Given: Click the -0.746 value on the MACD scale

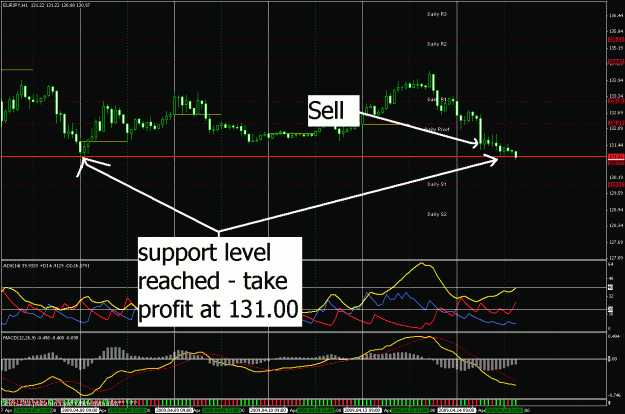Looking at the screenshot, I should [615, 395].
